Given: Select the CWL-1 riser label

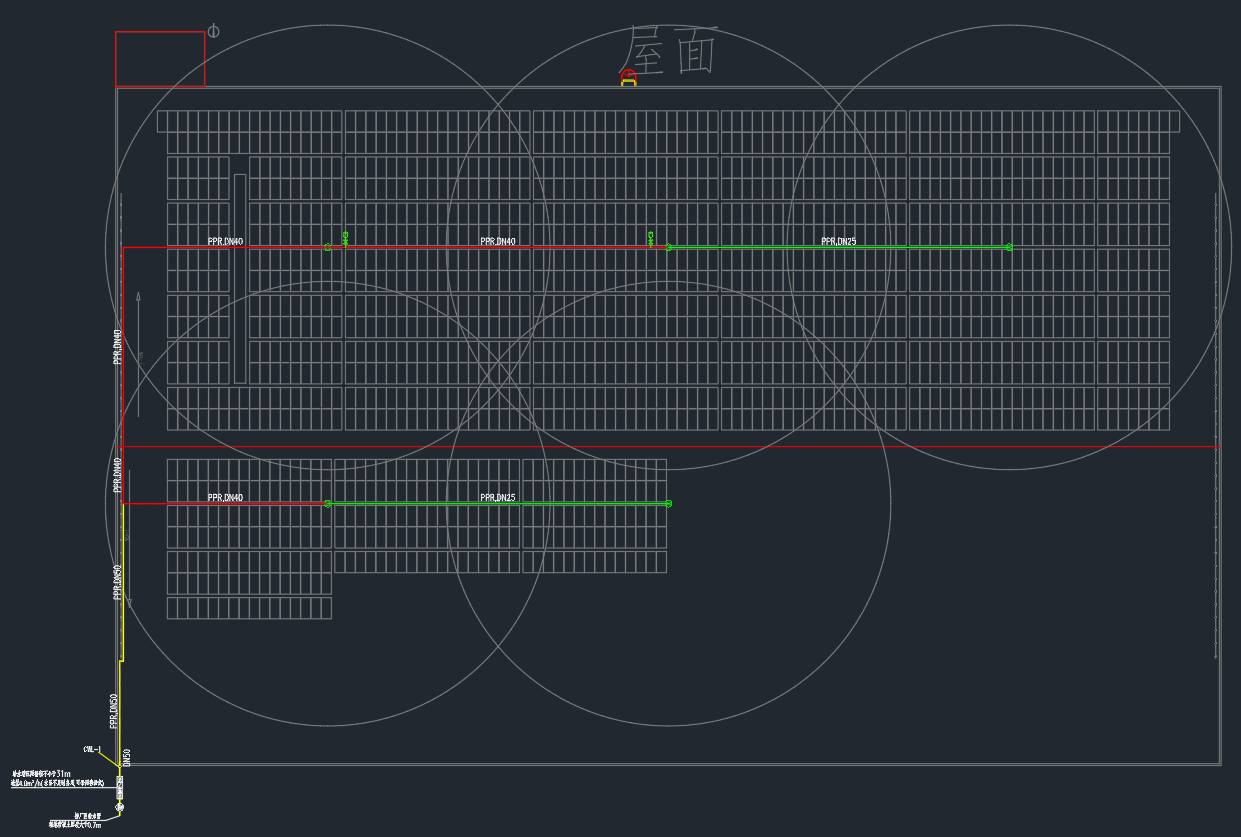Looking at the screenshot, I should (93, 749).
